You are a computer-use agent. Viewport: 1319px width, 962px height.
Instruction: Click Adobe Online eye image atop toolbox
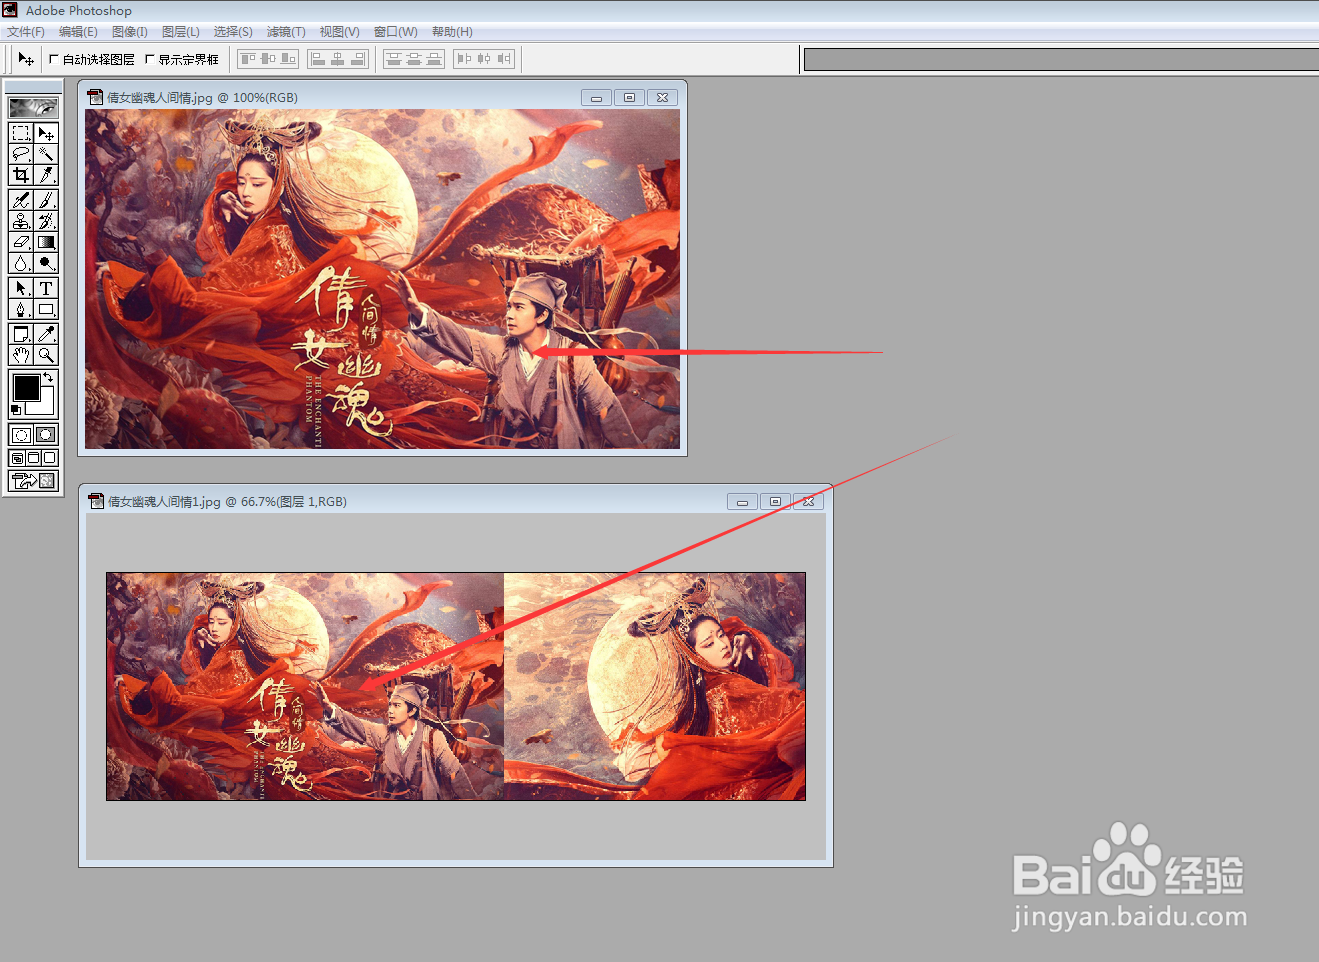(33, 107)
